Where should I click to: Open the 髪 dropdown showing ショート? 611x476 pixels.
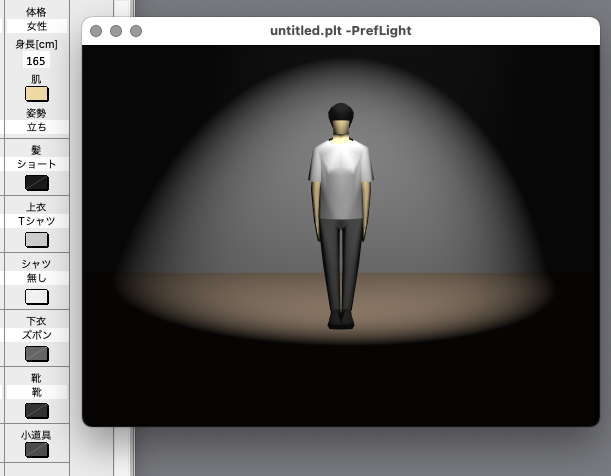tap(37, 164)
